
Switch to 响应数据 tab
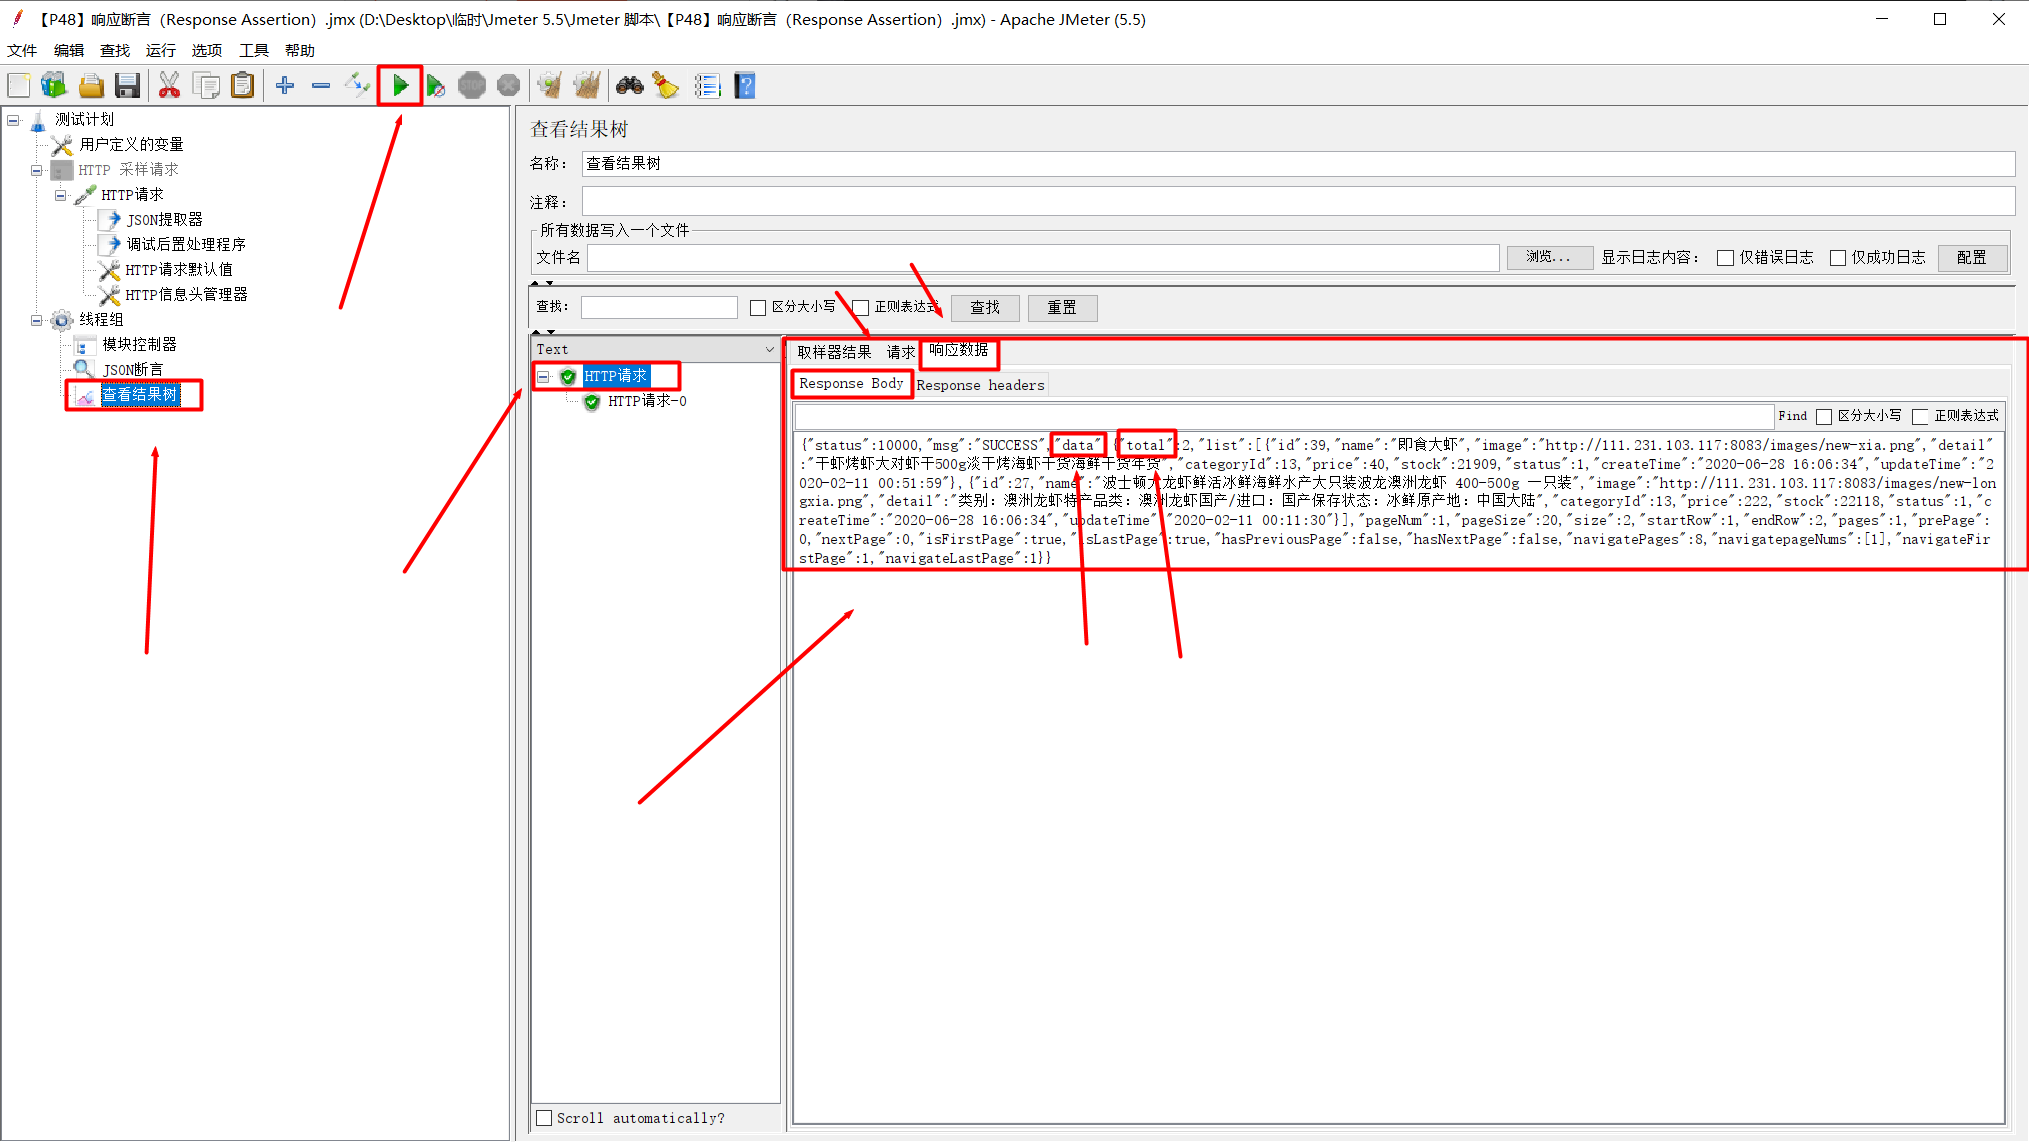coord(958,351)
